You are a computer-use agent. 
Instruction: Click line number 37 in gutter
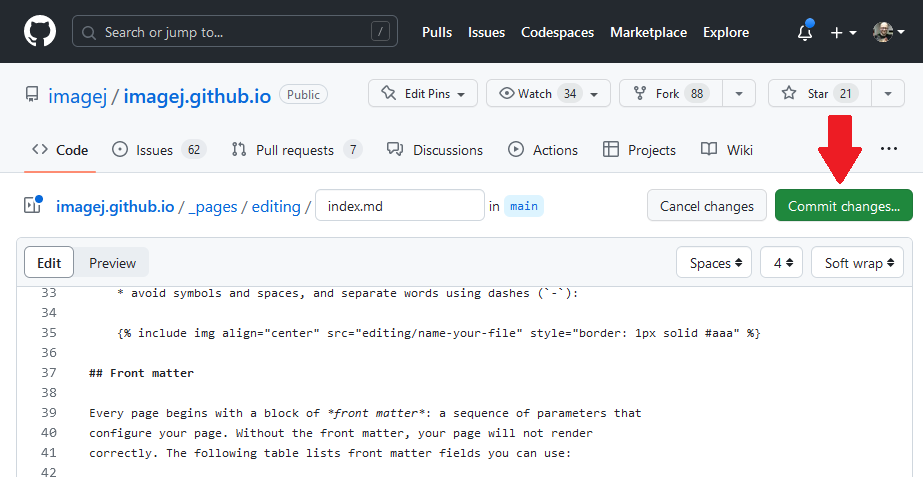[49, 373]
